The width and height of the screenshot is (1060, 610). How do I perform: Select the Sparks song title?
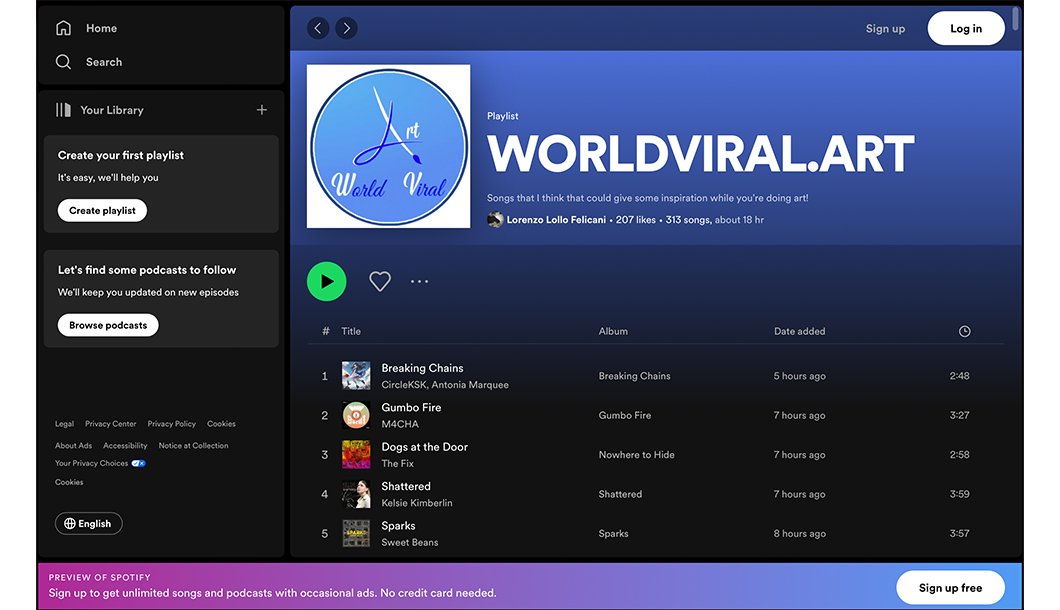(x=398, y=525)
